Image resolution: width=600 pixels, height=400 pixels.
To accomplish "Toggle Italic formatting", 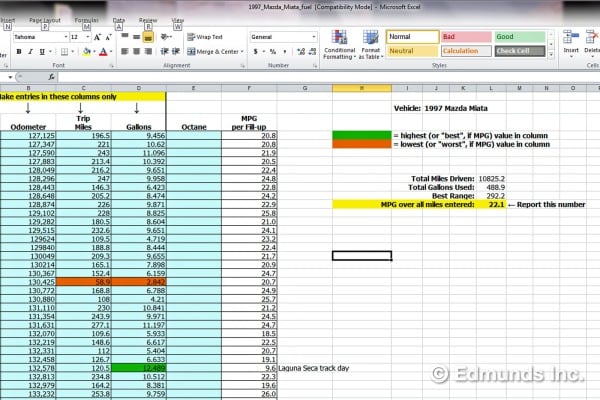I will 30,52.
